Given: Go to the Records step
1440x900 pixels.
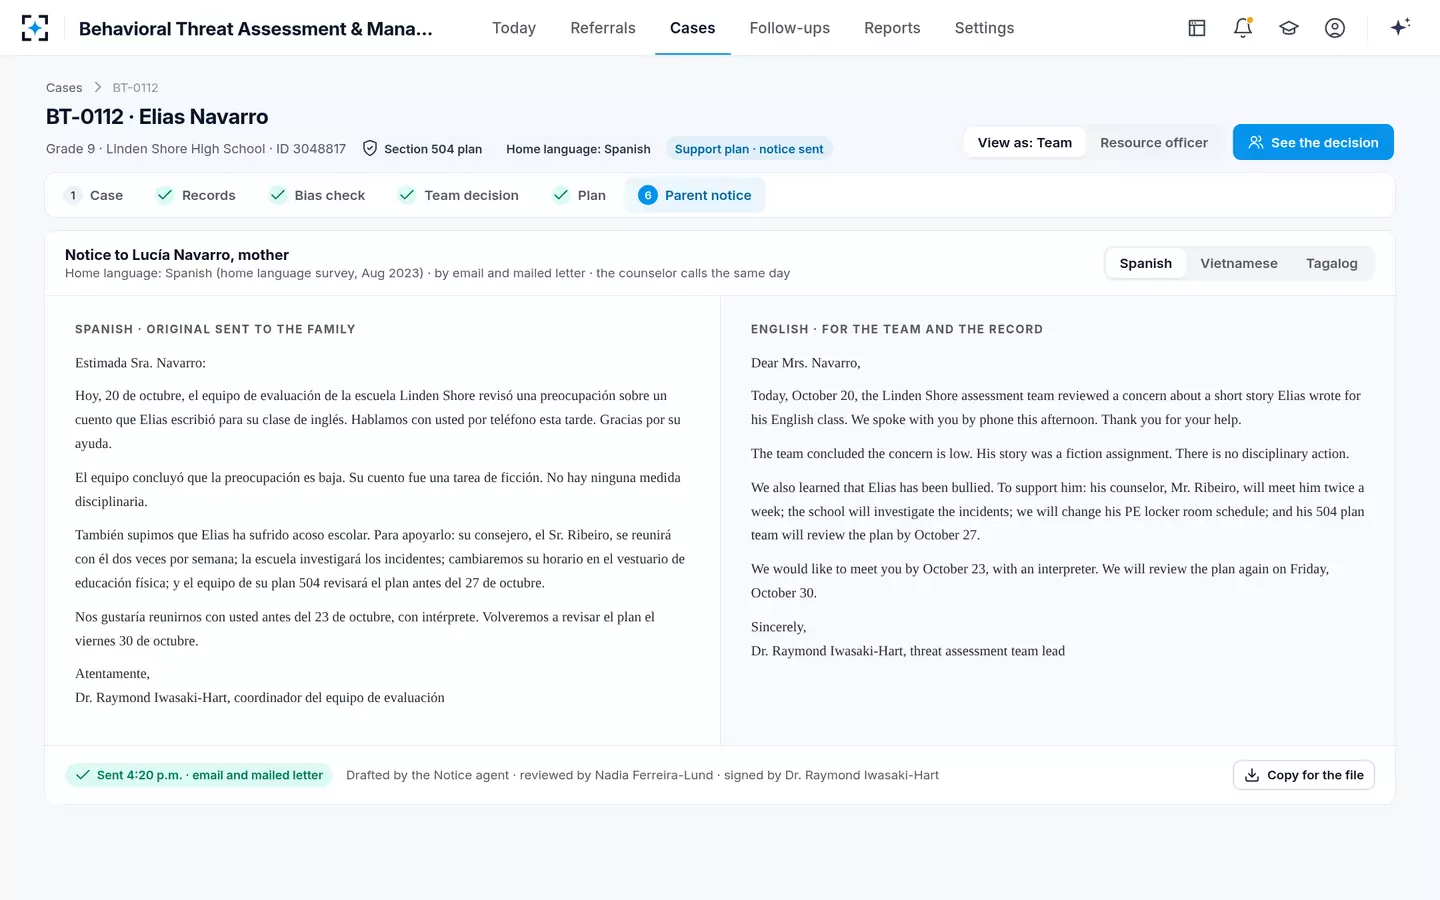Looking at the screenshot, I should point(196,195).
